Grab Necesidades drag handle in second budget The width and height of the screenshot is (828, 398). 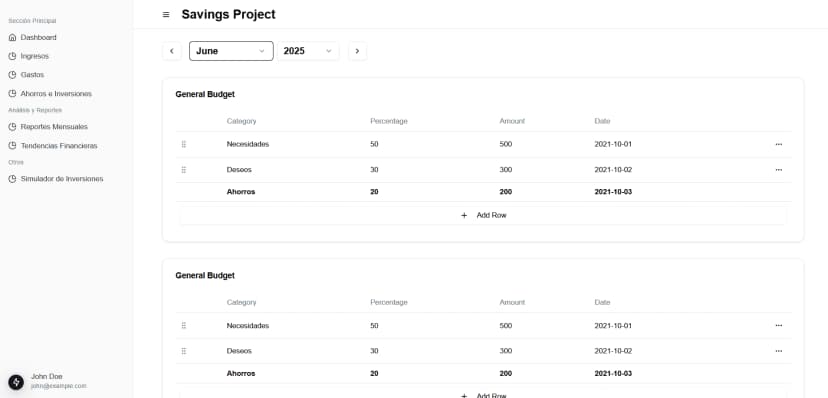click(x=184, y=326)
